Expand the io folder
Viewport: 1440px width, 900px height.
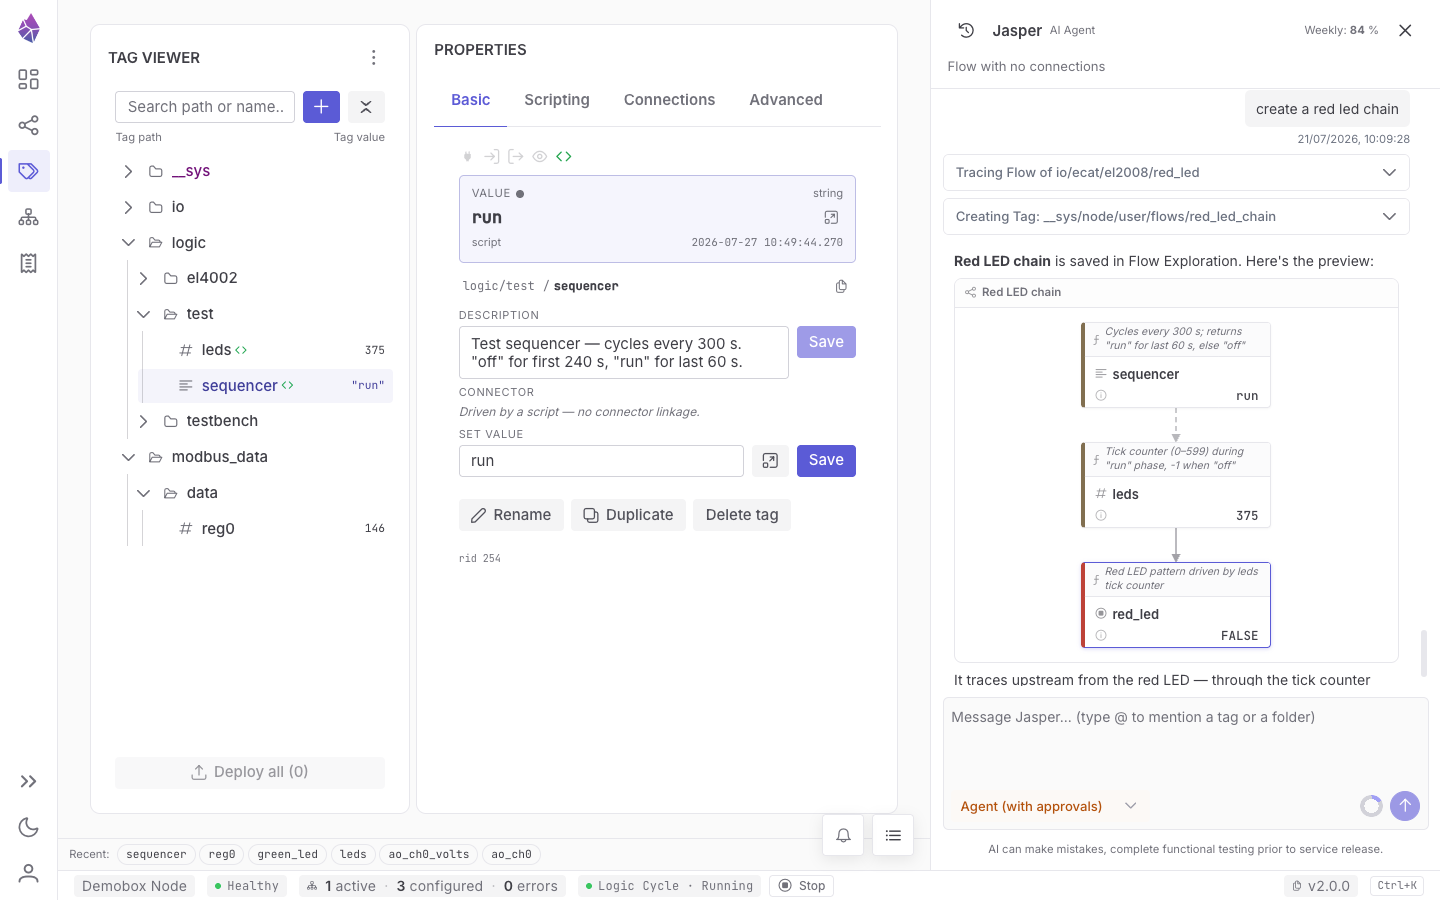[x=128, y=207]
